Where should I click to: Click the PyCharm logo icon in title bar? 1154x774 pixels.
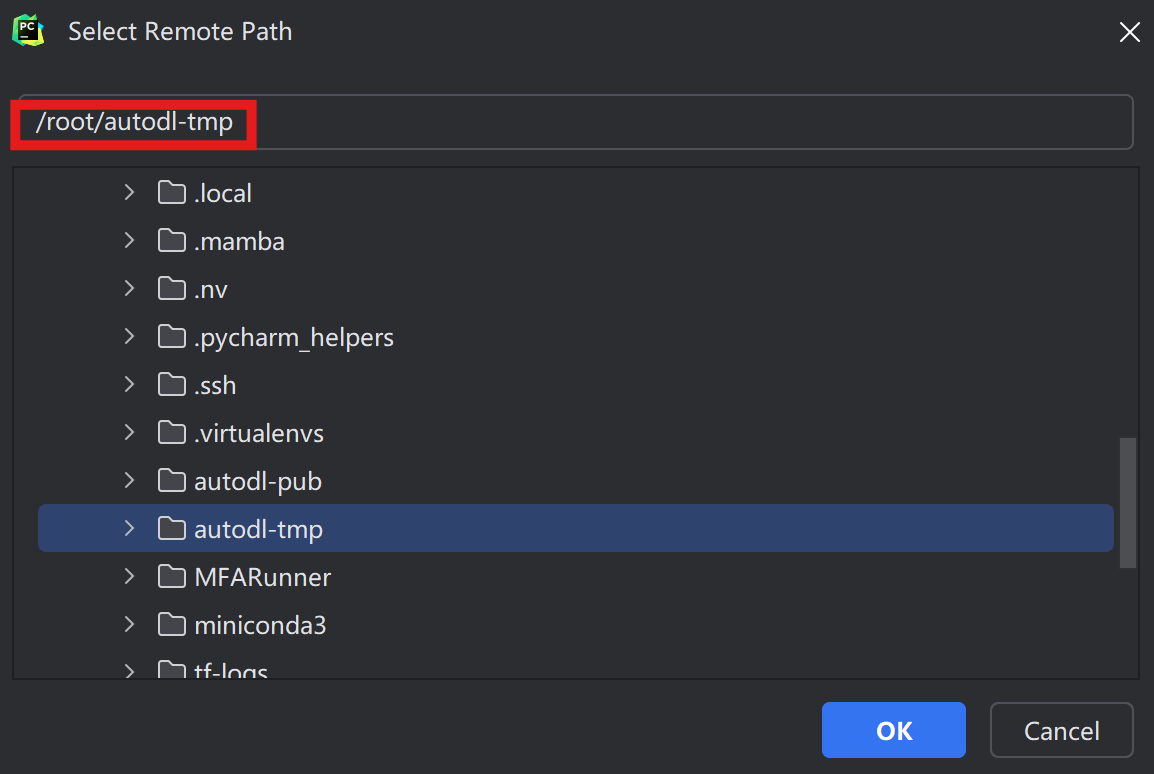[28, 31]
